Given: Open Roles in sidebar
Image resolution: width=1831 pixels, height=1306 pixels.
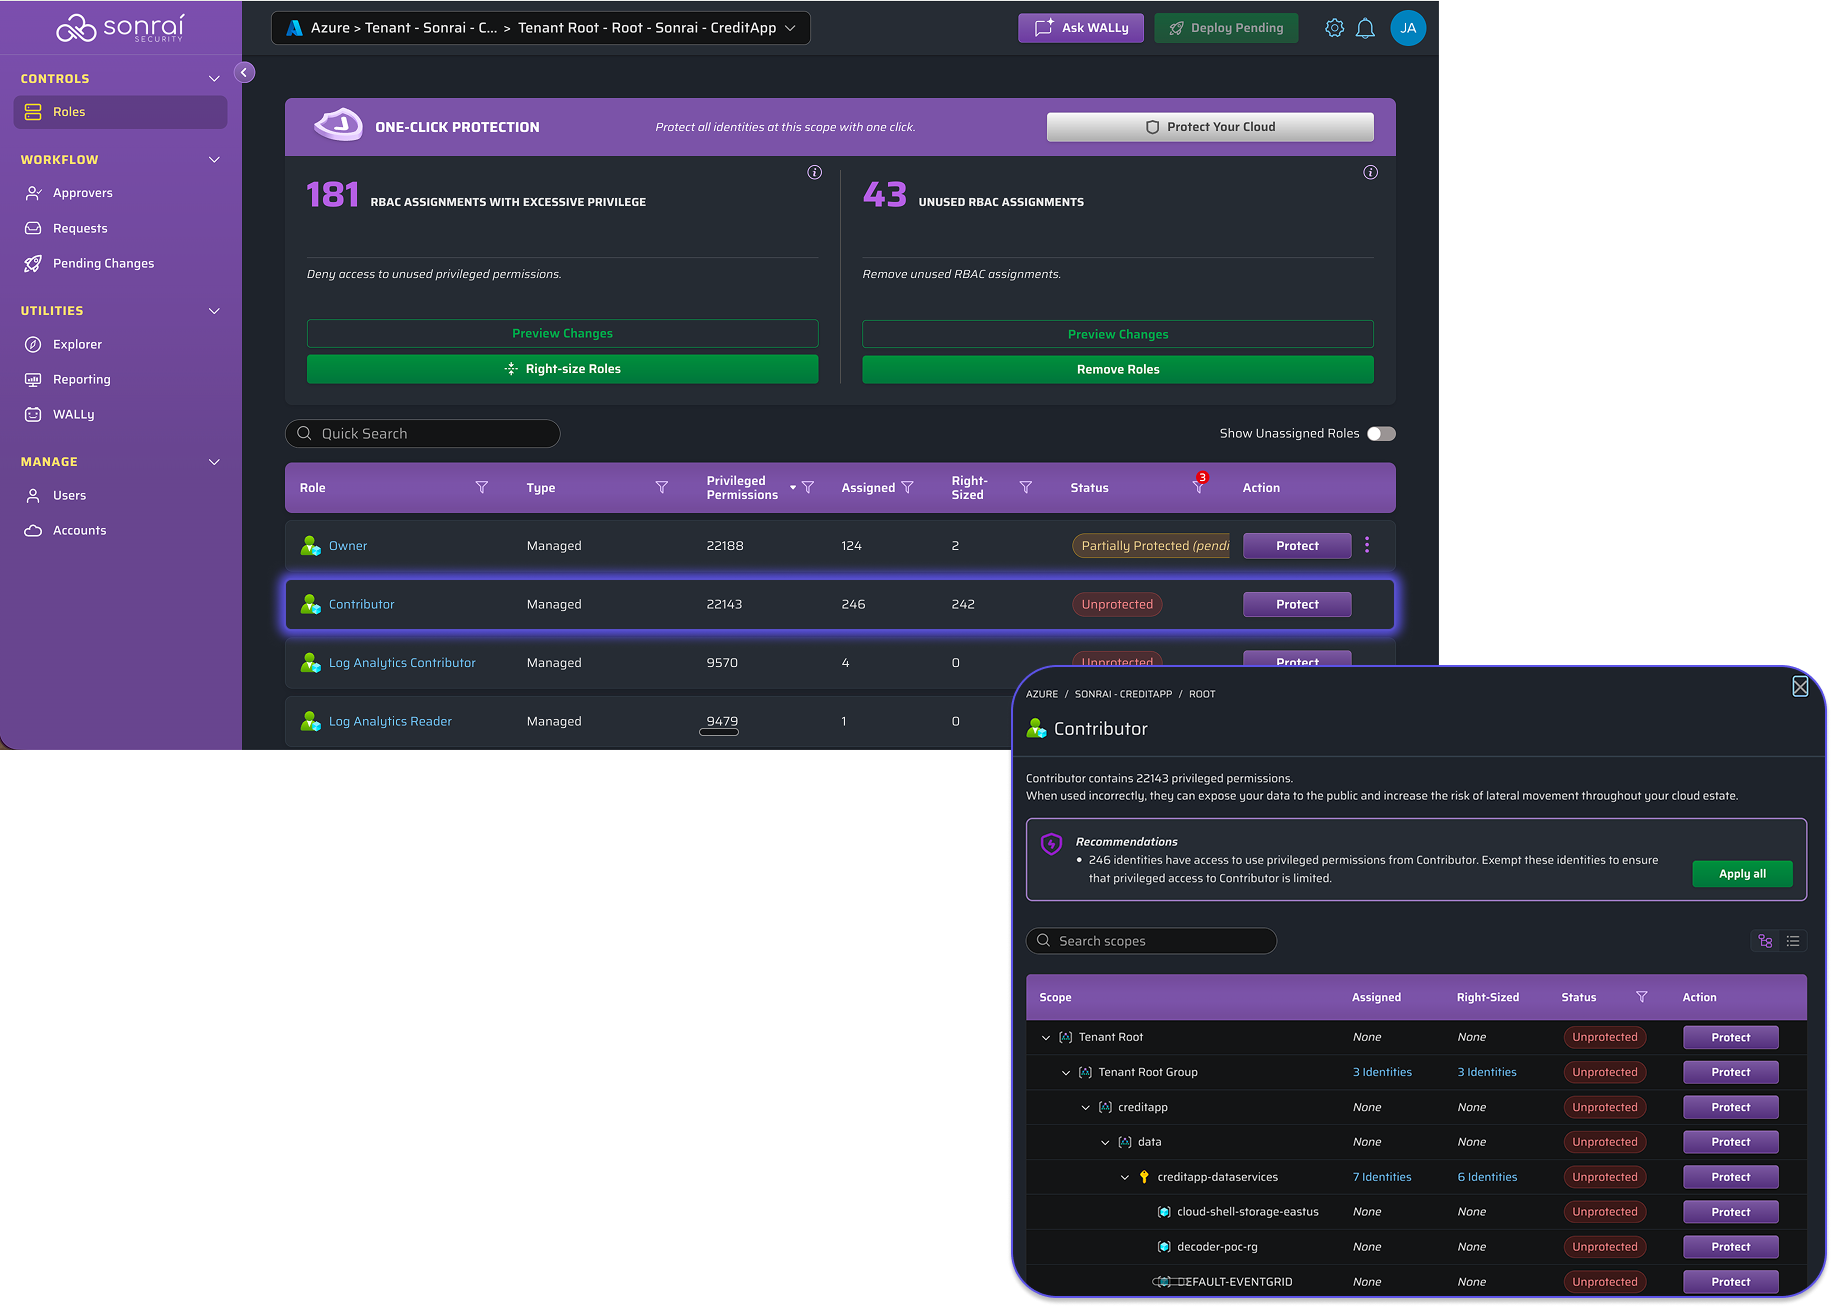Looking at the screenshot, I should (120, 112).
